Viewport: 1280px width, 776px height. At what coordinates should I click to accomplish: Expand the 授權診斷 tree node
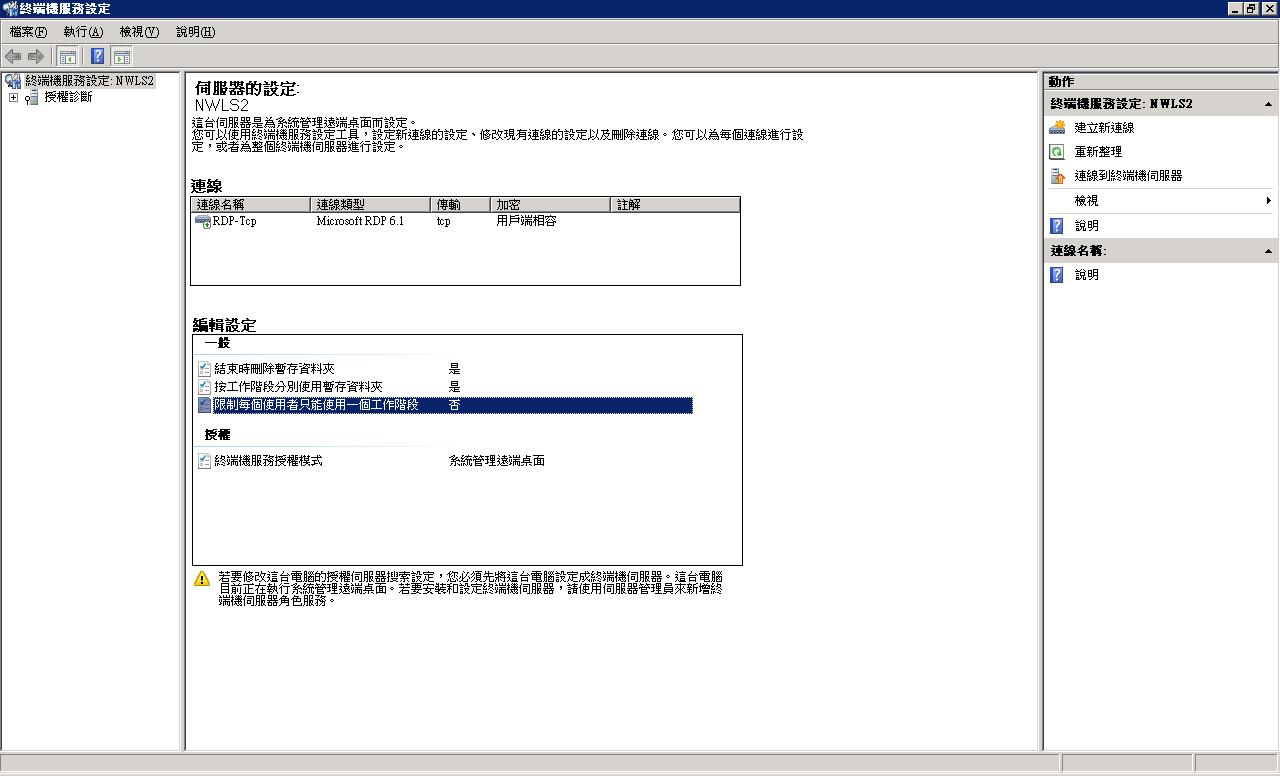[x=13, y=98]
